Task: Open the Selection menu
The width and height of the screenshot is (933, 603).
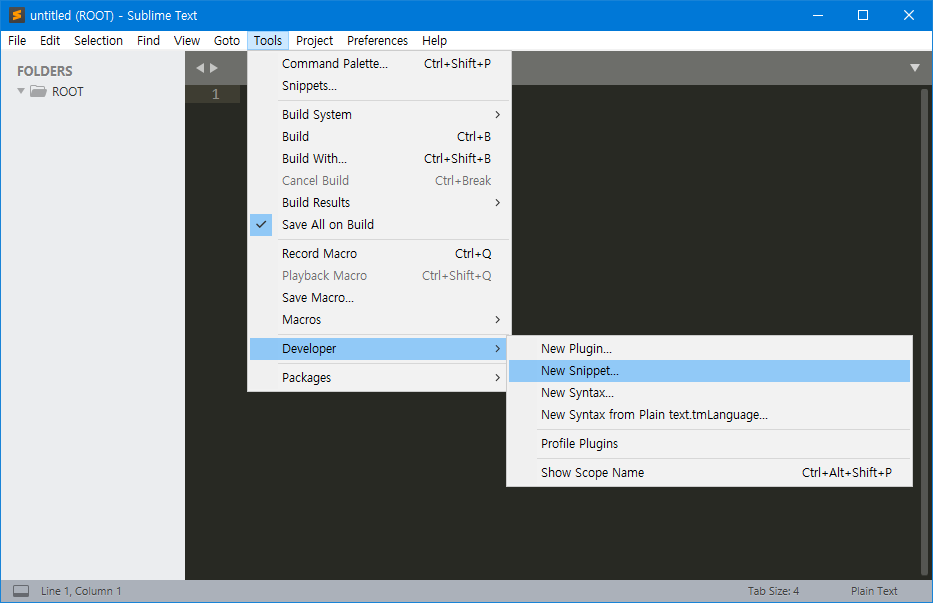Action: pos(98,40)
